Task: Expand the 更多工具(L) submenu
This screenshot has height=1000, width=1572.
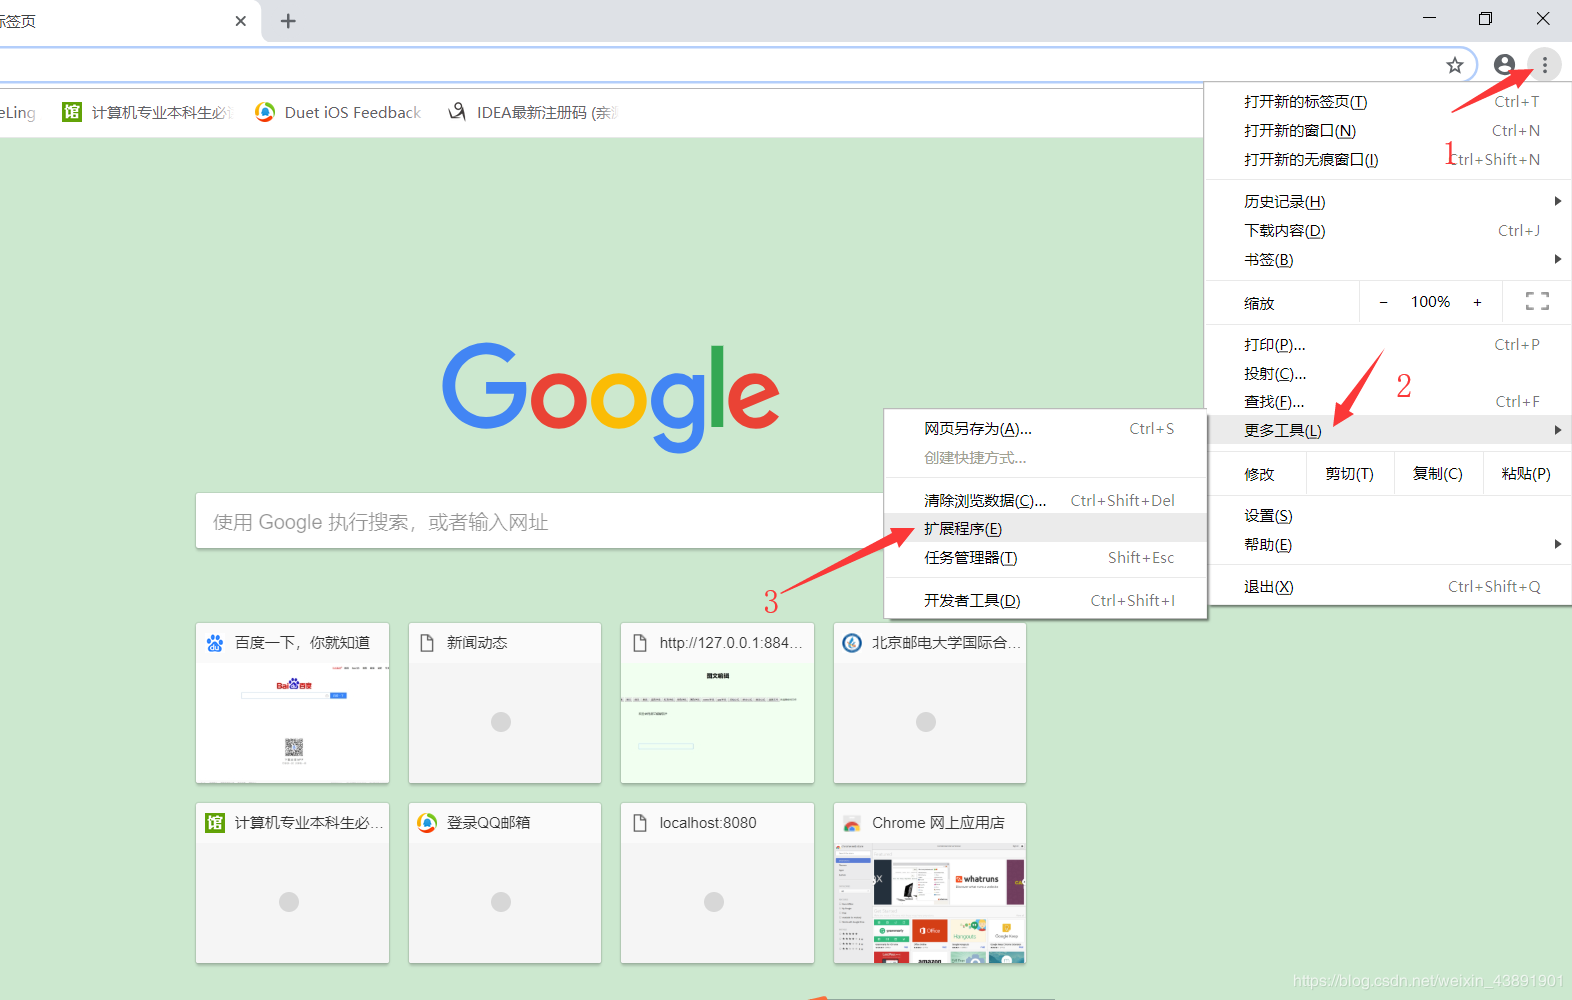Action: pyautogui.click(x=1388, y=431)
